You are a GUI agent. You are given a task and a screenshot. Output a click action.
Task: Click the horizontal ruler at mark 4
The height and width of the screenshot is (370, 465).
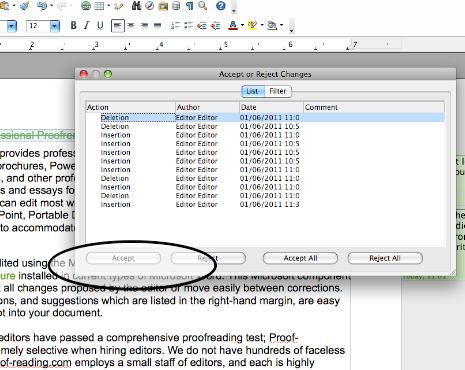point(161,44)
